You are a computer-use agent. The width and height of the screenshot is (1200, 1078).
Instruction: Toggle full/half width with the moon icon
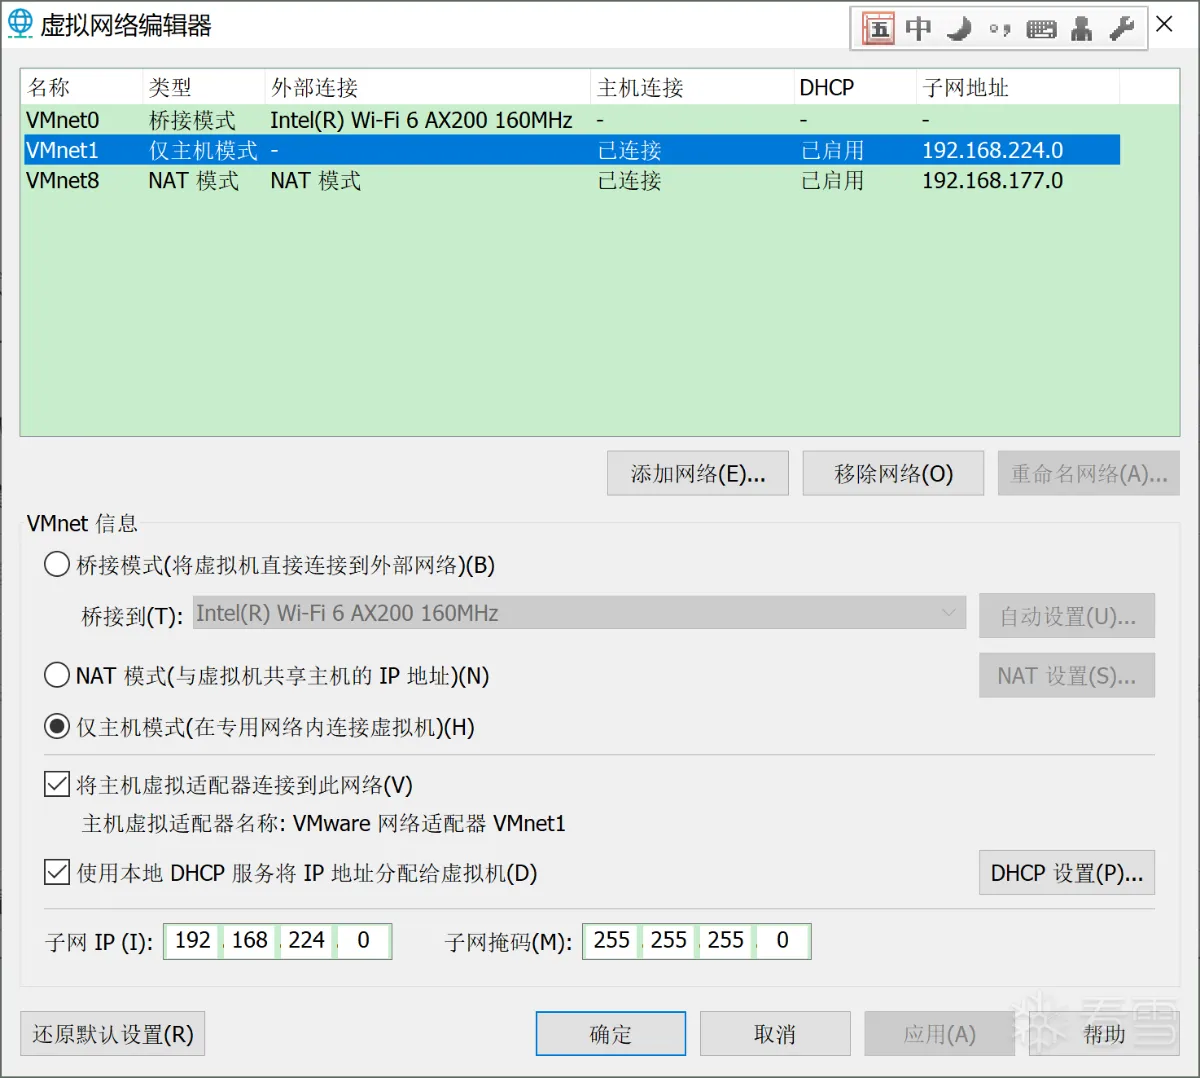[958, 28]
